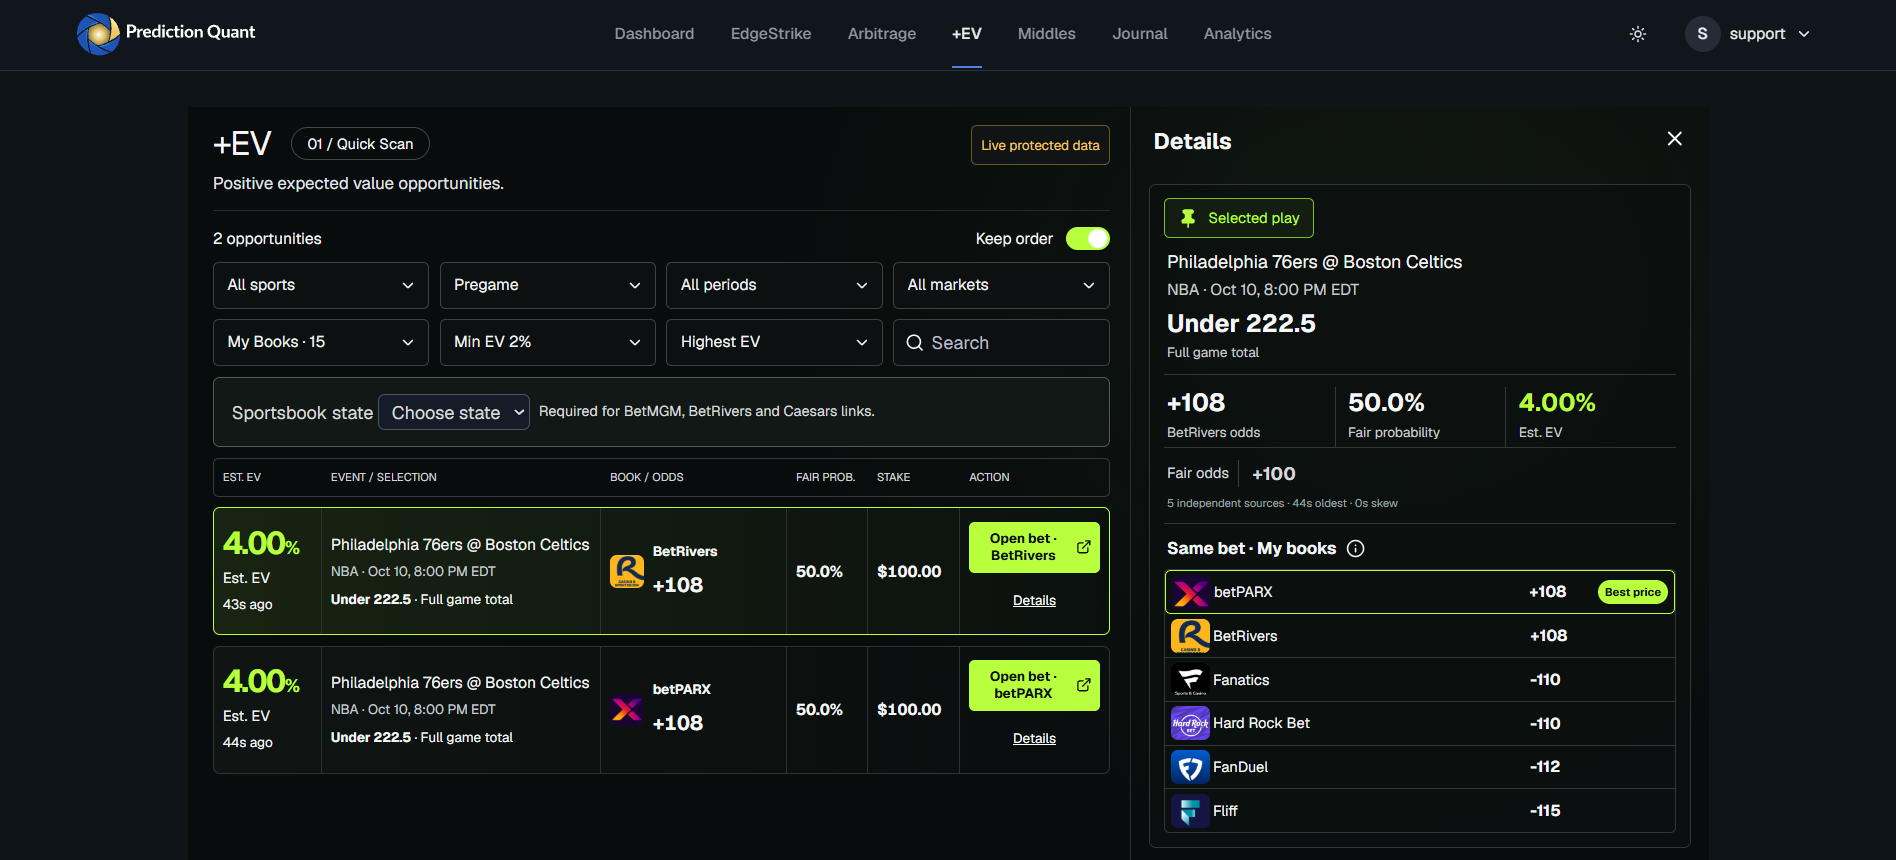Click the betPARX logo in the second opportunity row
Viewport: 1896px width, 860px height.
627,709
